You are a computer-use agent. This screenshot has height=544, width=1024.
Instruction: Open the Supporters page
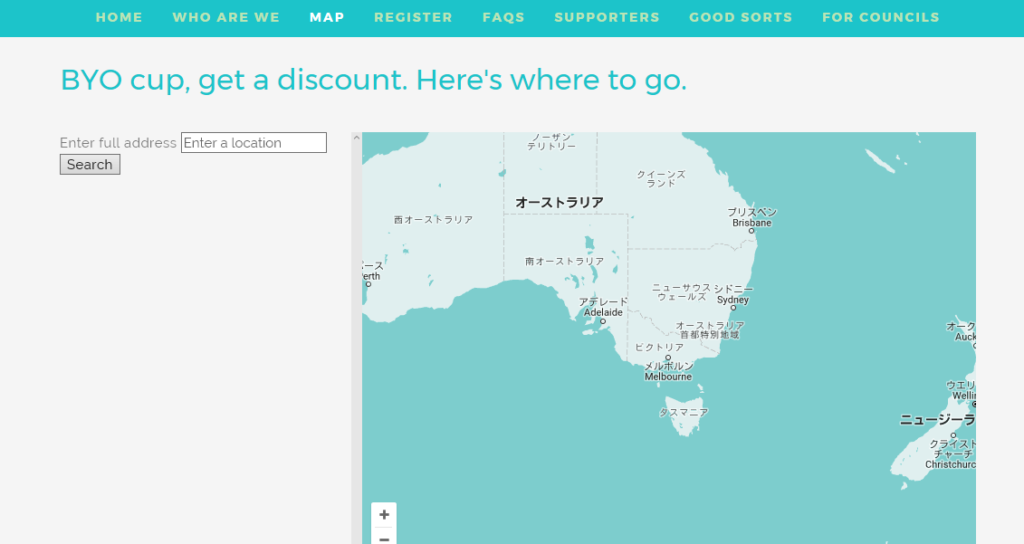click(607, 17)
